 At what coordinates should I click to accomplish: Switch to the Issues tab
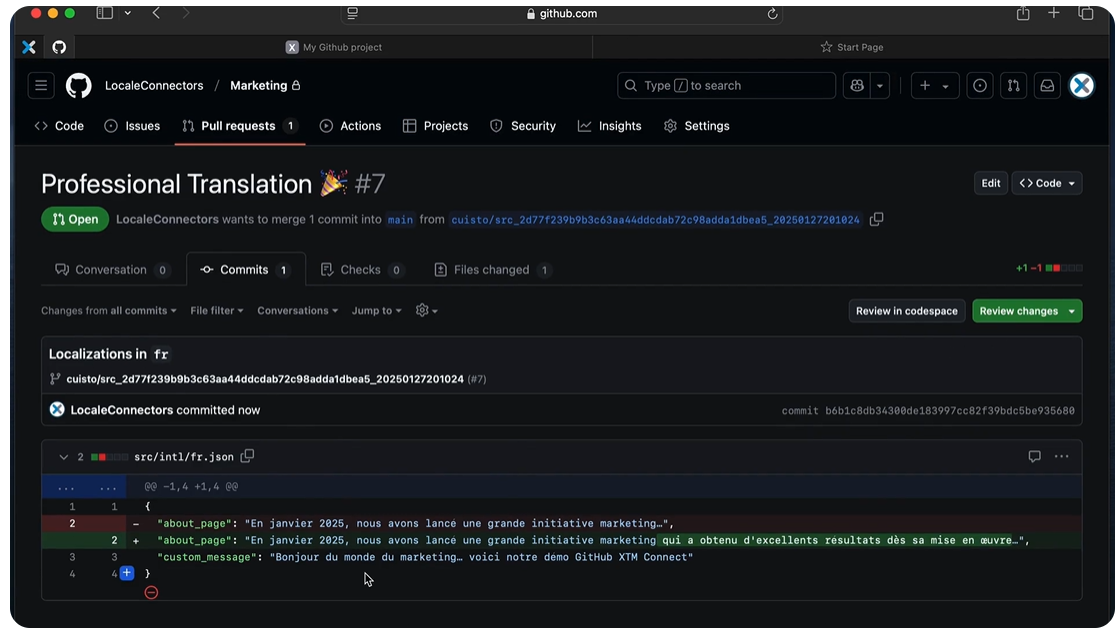(x=132, y=126)
